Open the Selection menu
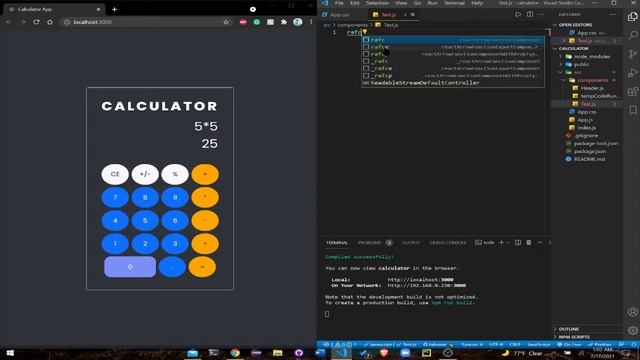The height and width of the screenshot is (360, 640). coord(377,3)
